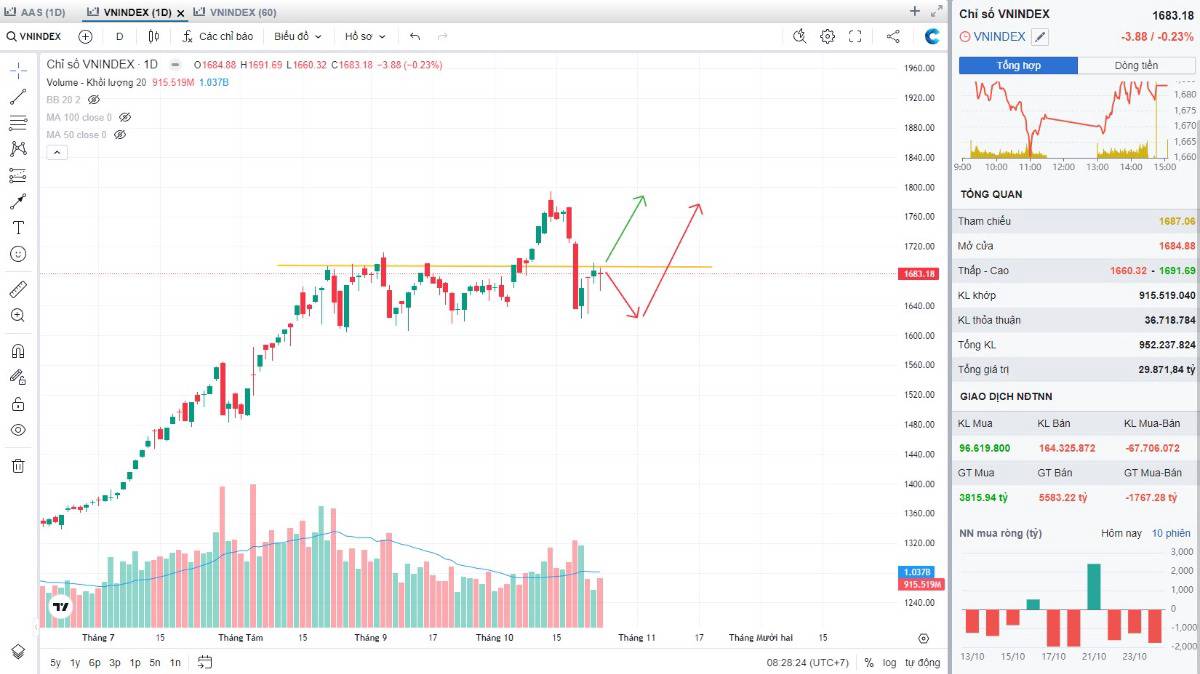
Task: Open the emoji icons tool
Action: point(18,254)
